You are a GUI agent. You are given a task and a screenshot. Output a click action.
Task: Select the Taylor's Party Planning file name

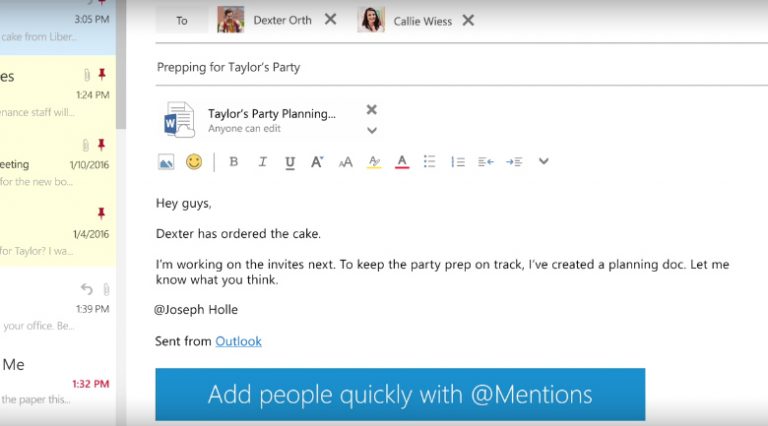pyautogui.click(x=272, y=114)
